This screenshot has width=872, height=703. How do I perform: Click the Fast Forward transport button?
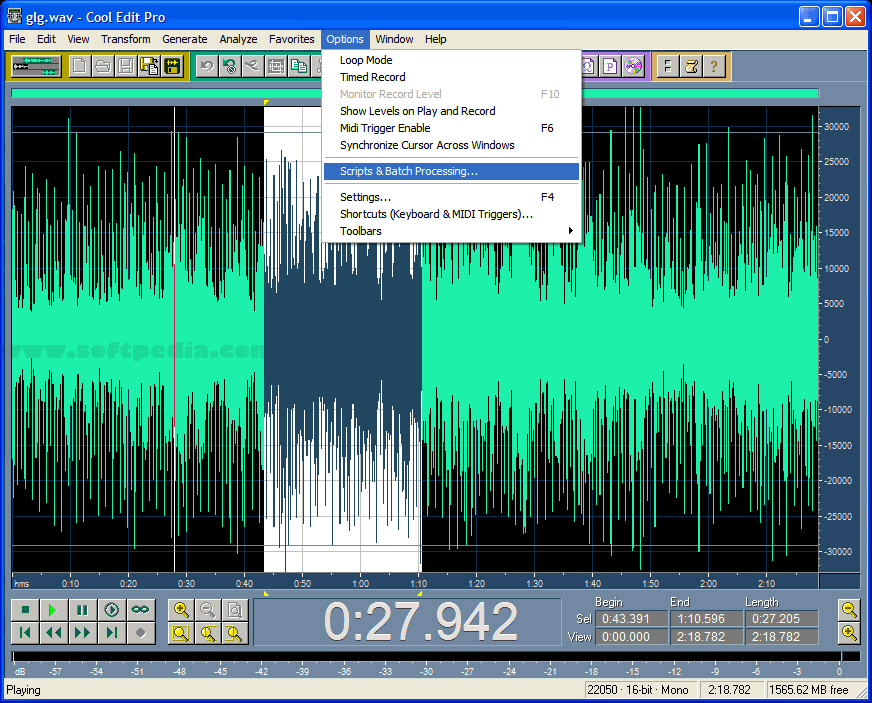tap(83, 633)
